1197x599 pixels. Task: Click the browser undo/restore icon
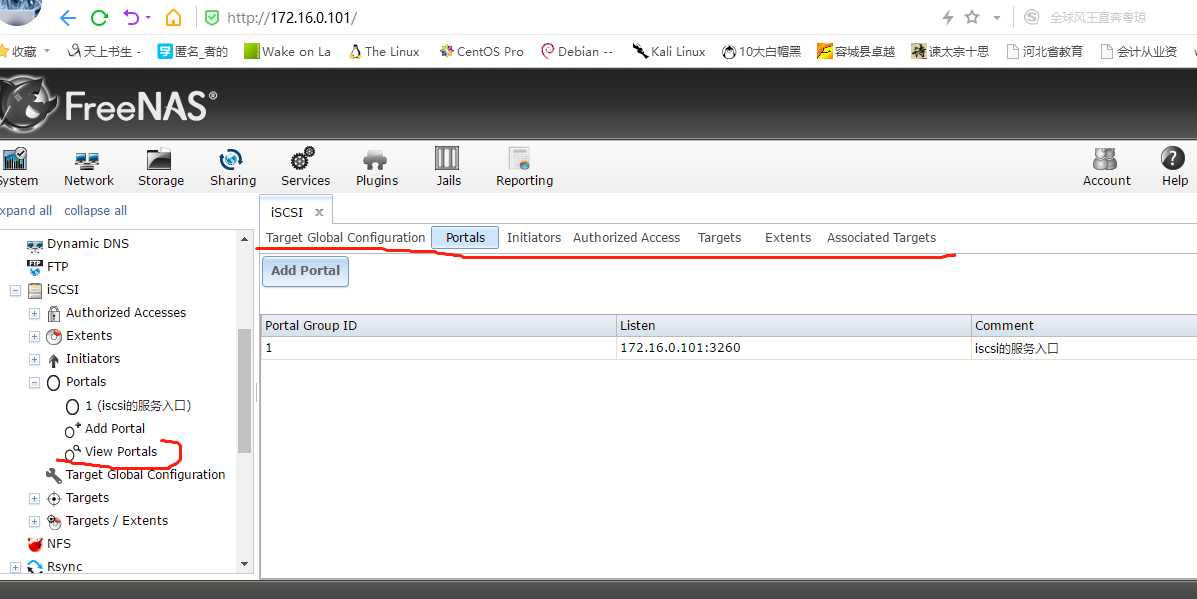coord(131,18)
